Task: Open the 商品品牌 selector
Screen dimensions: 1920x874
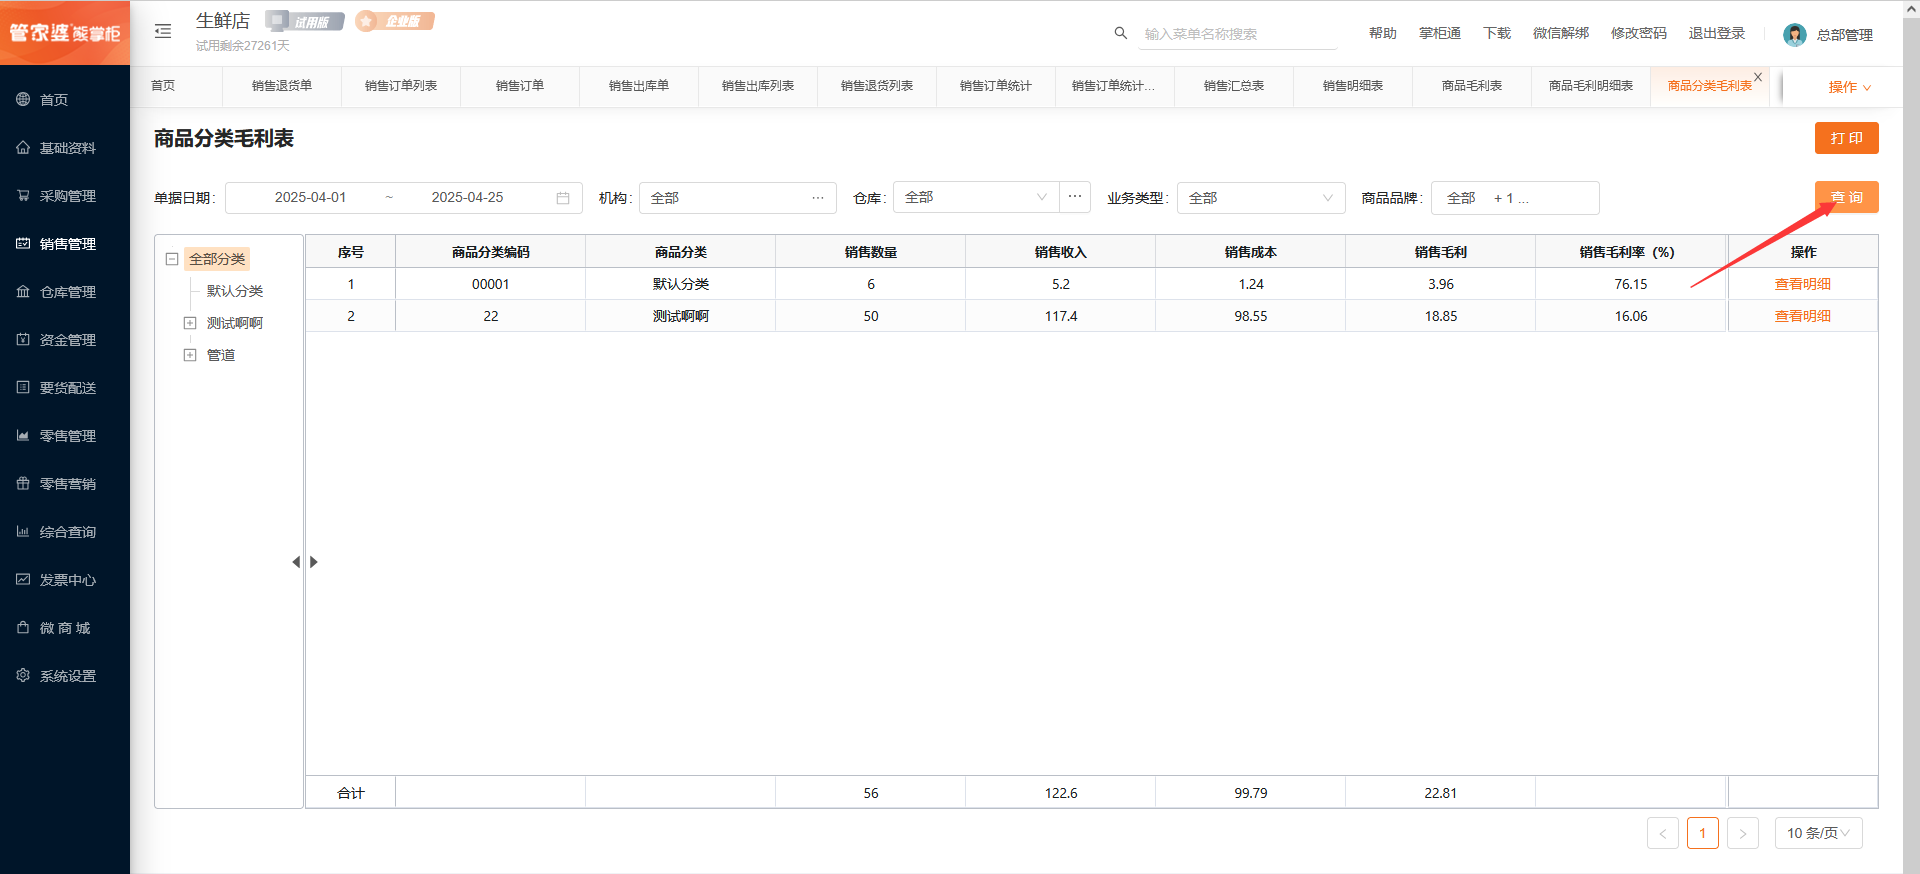Action: pyautogui.click(x=1515, y=198)
